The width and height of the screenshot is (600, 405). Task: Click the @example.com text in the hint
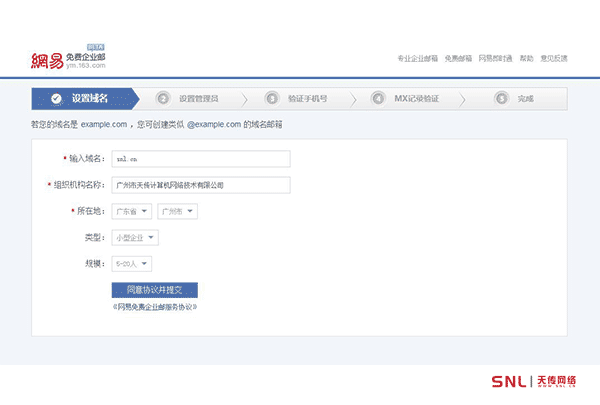(x=214, y=124)
